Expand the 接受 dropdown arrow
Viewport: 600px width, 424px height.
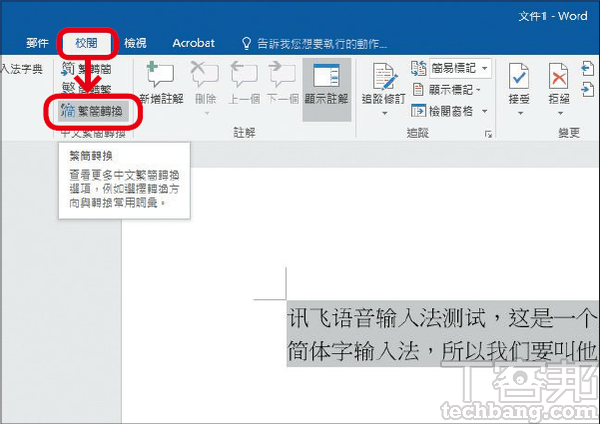(x=520, y=113)
